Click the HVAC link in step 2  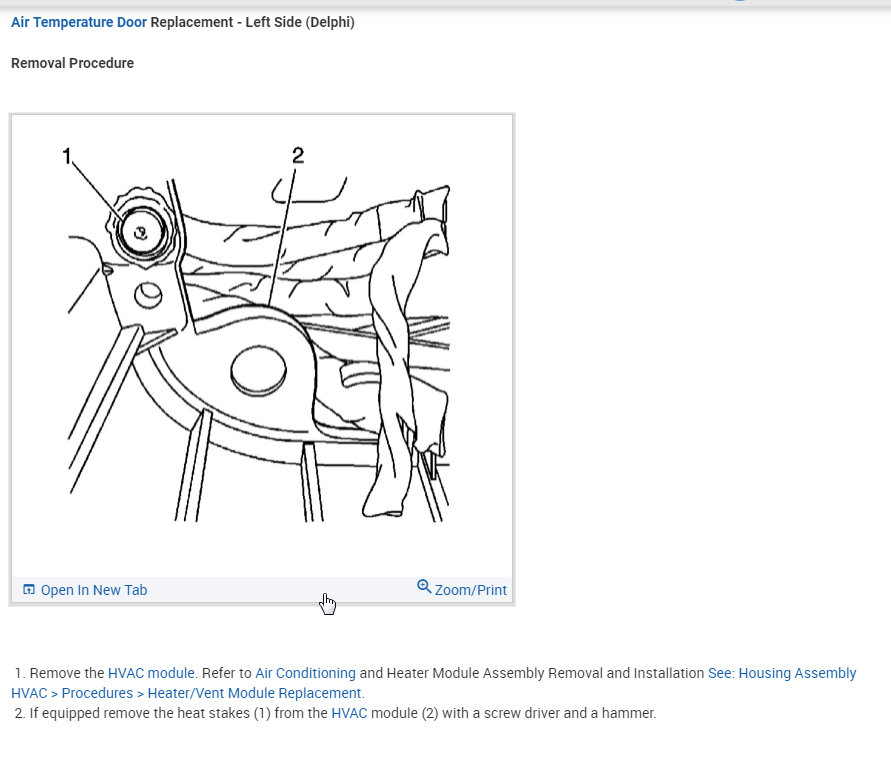[x=349, y=713]
